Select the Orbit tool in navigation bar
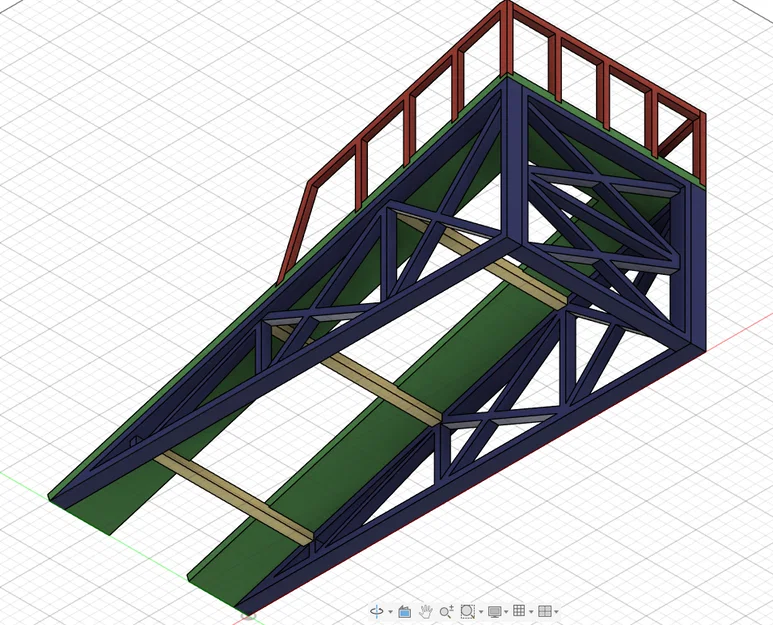The image size is (773, 625). tap(377, 611)
